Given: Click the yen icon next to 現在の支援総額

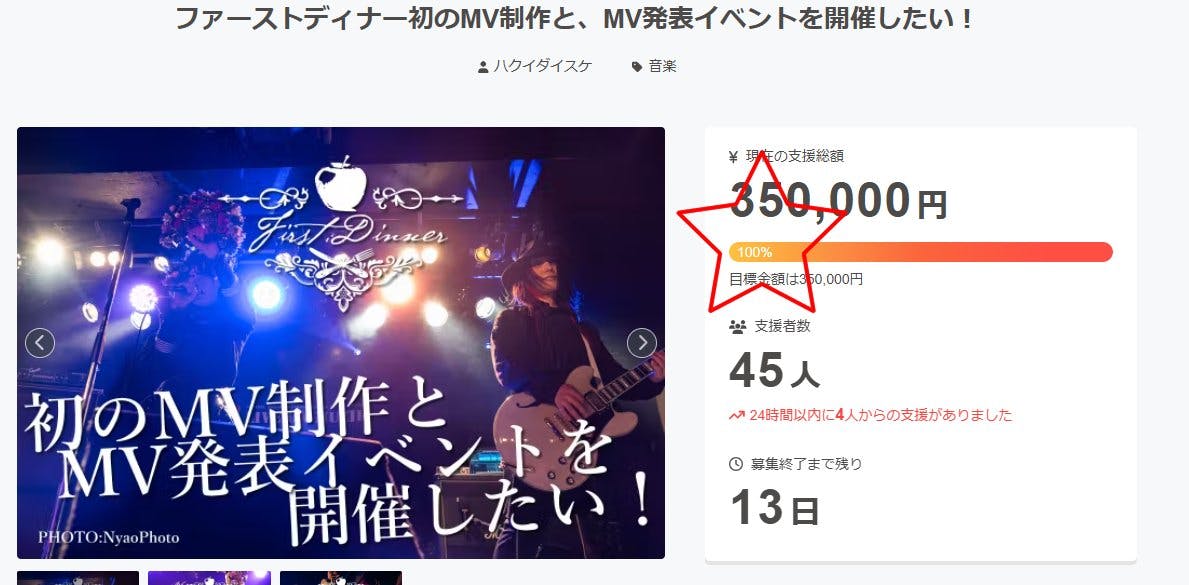Looking at the screenshot, I should point(733,157).
